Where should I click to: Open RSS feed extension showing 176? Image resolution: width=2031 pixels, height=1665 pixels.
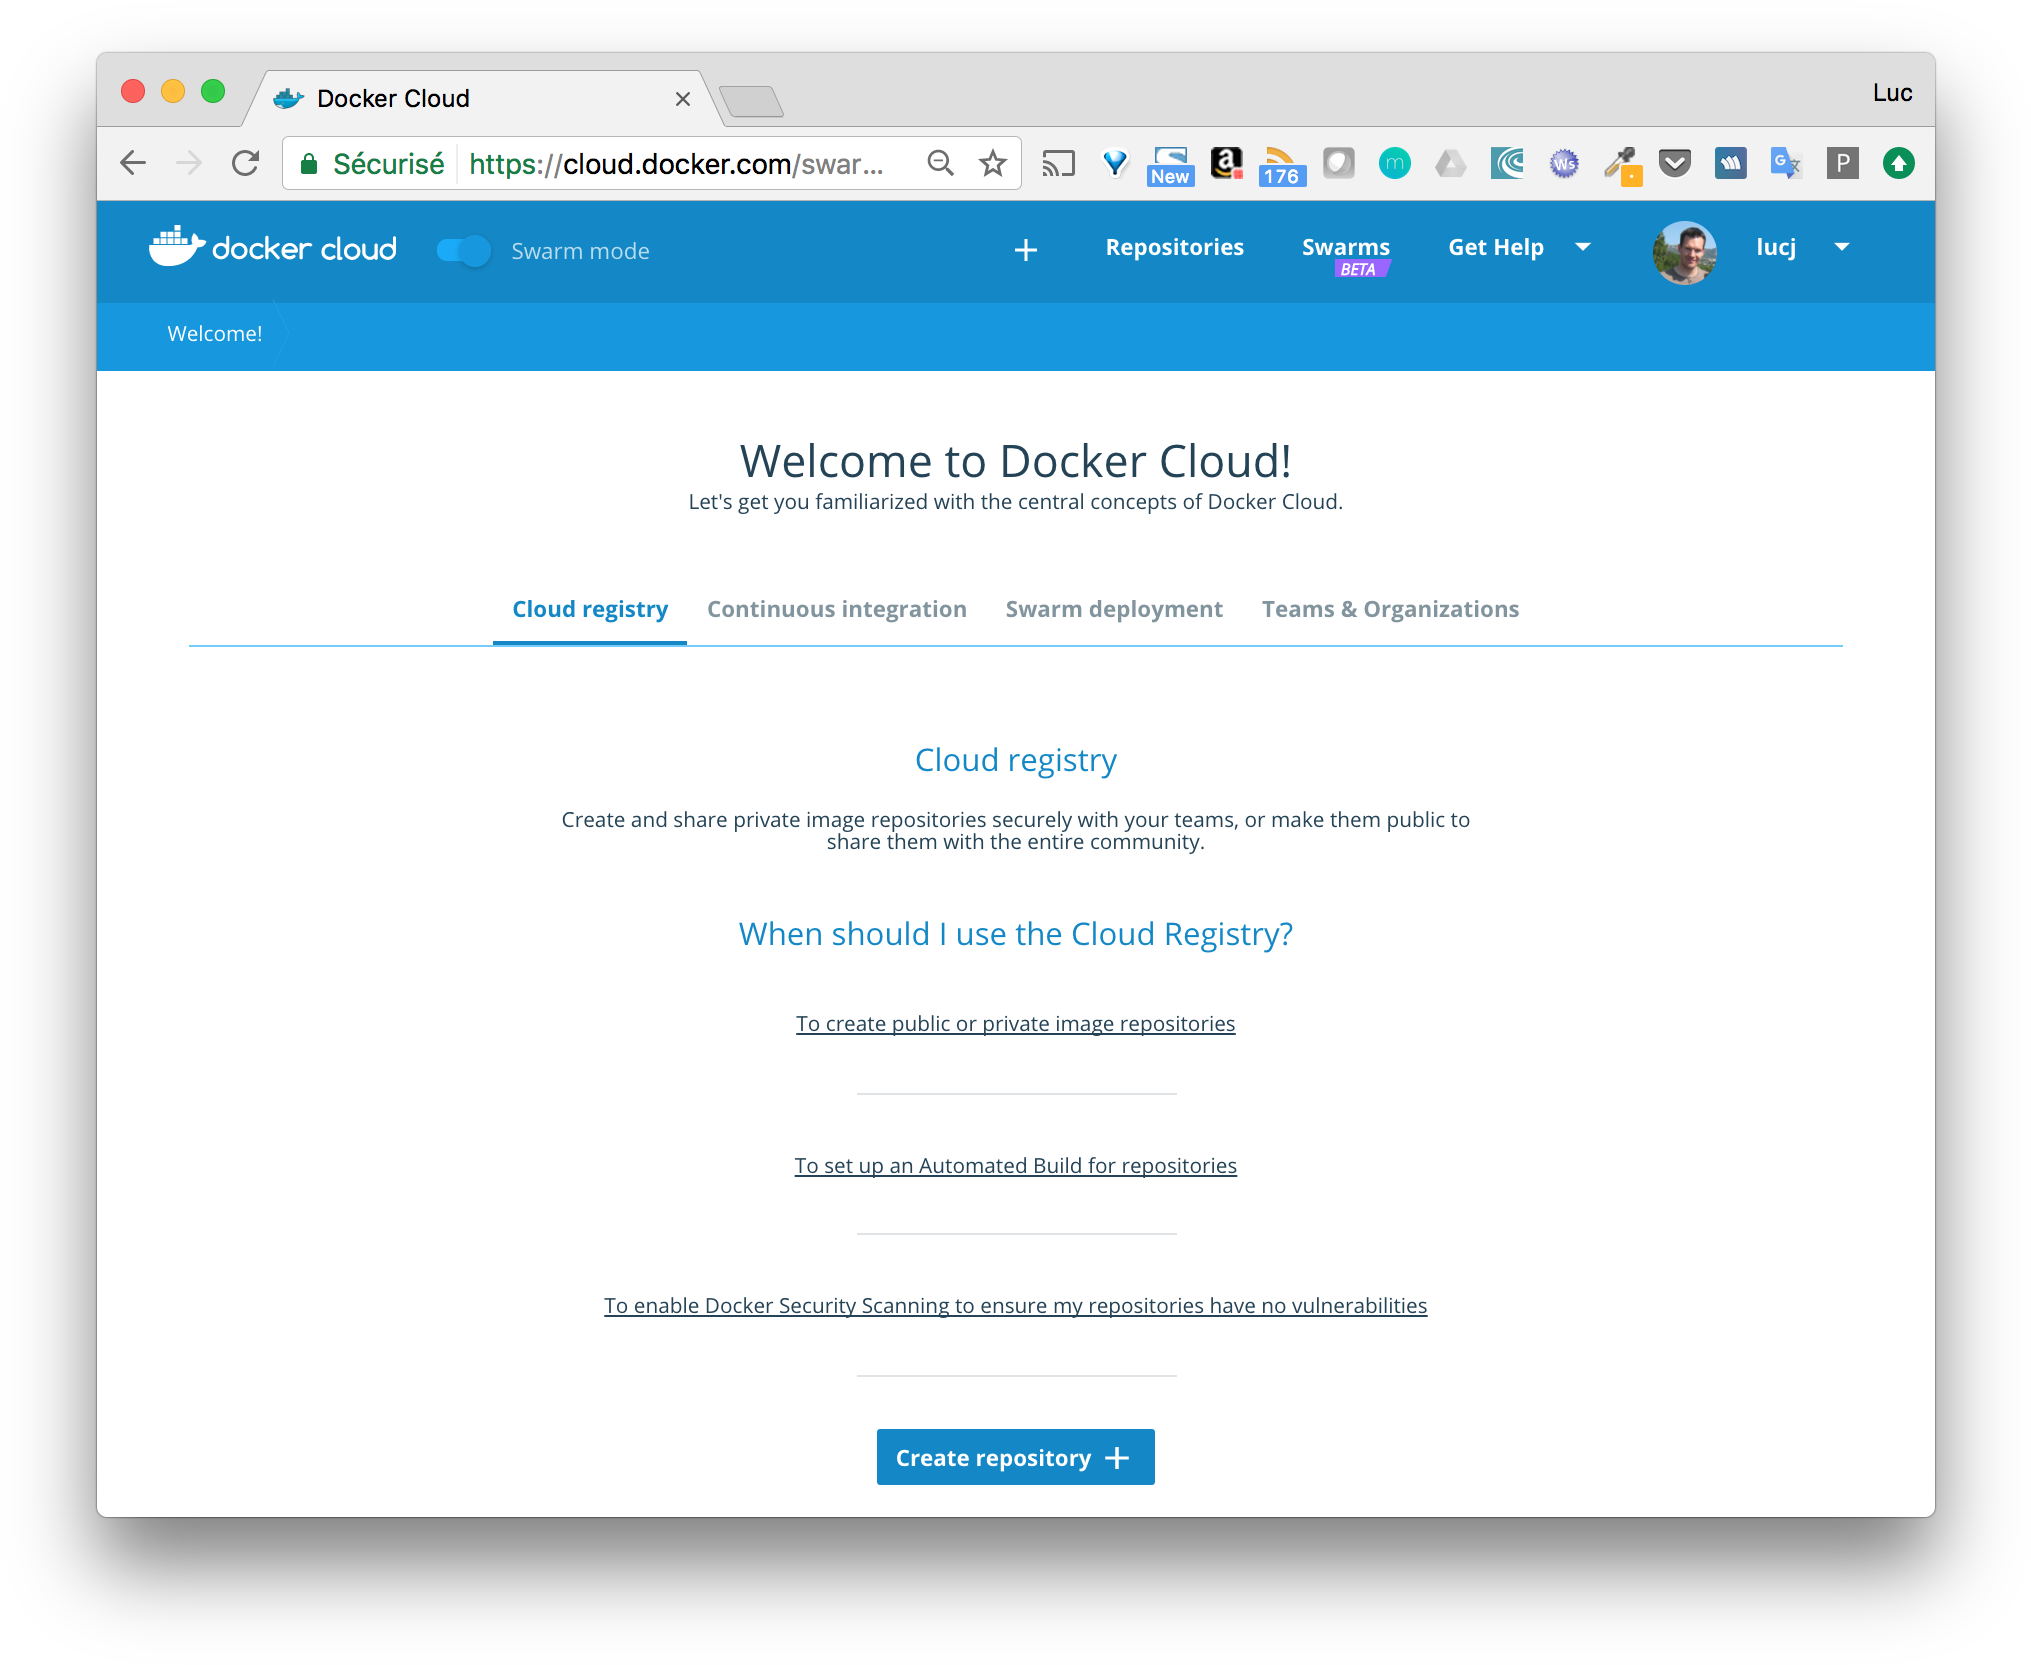(1282, 167)
